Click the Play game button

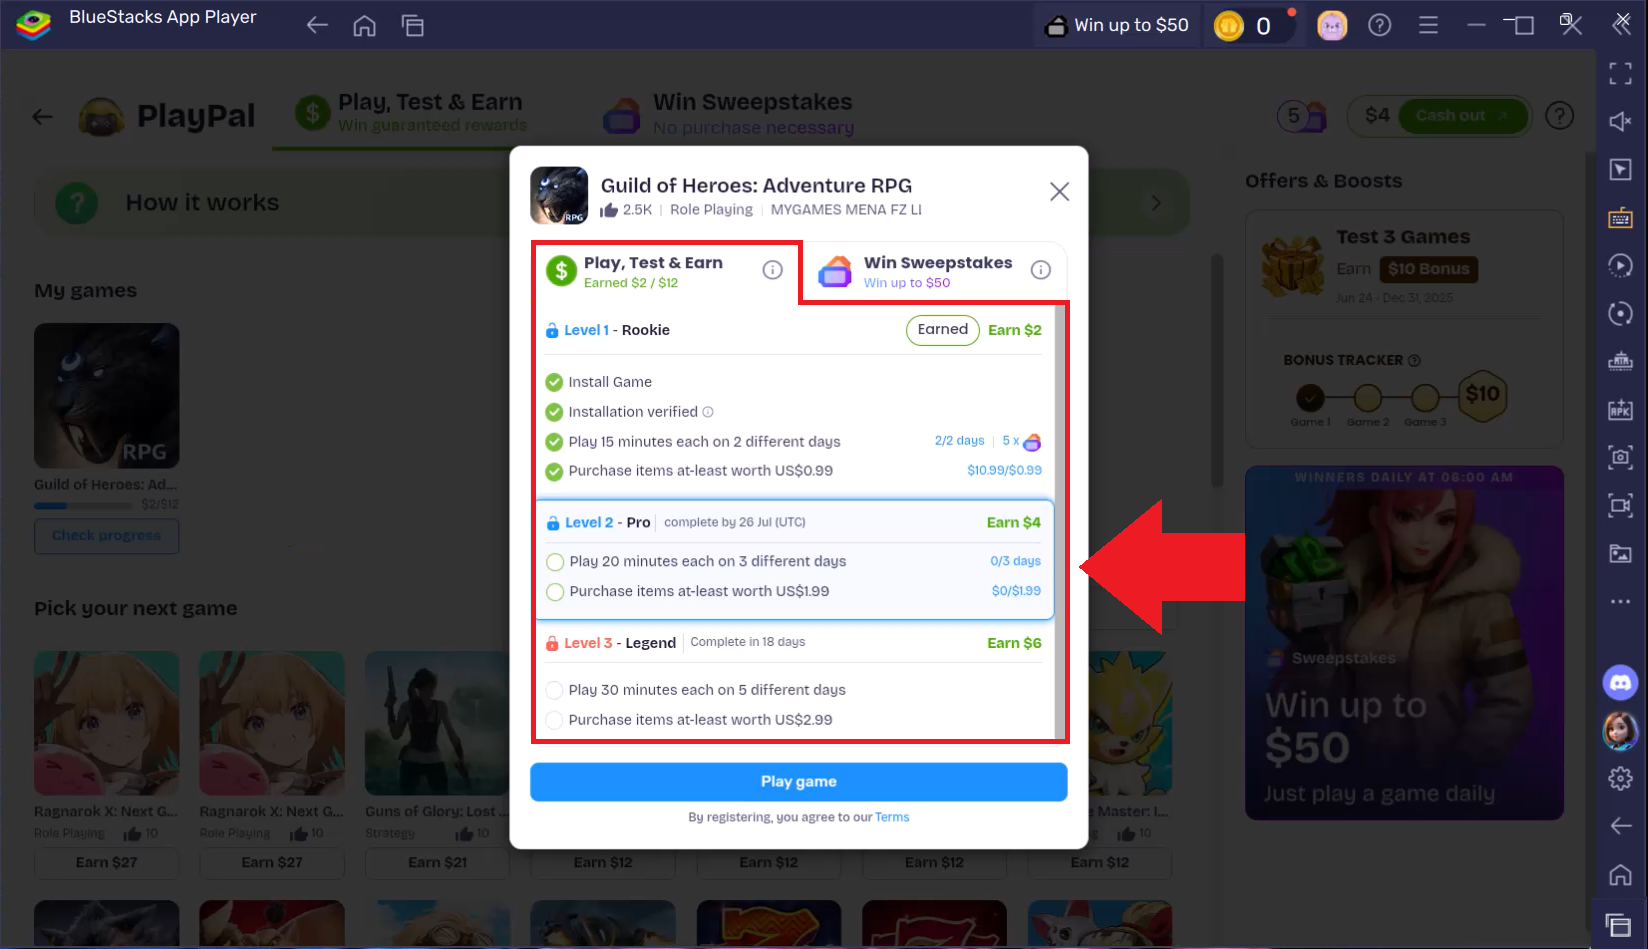pyautogui.click(x=798, y=782)
